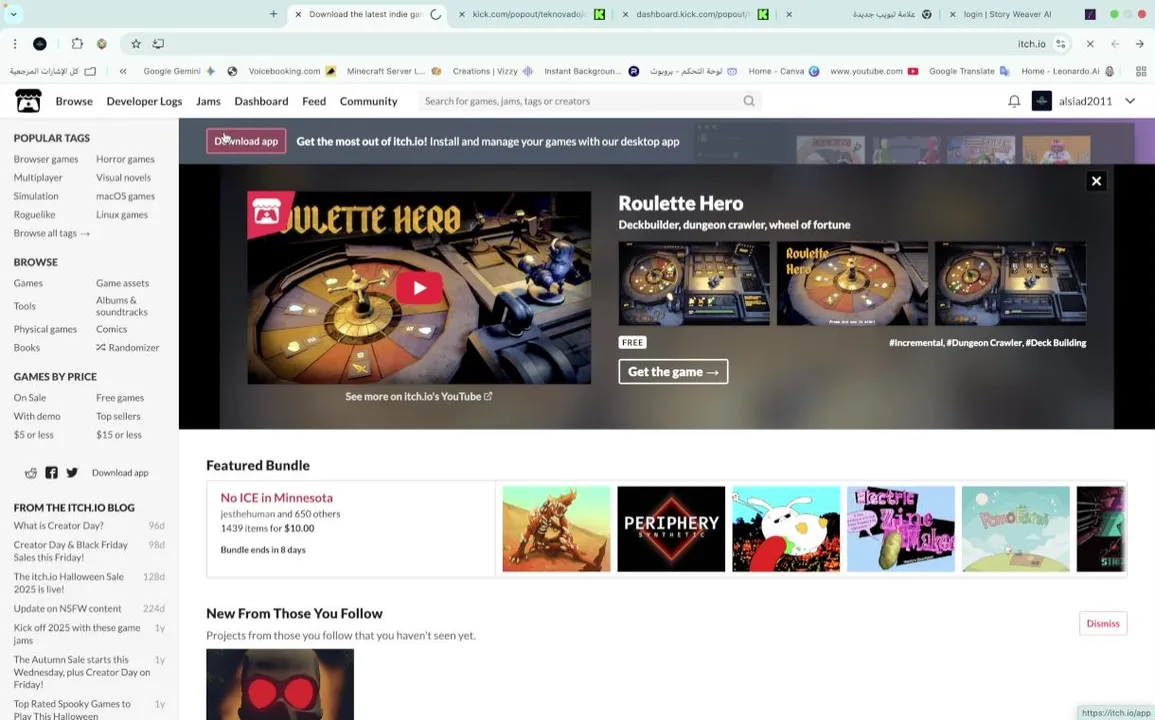Open the itch.io Reddit icon link
1155x720 pixels.
31,472
